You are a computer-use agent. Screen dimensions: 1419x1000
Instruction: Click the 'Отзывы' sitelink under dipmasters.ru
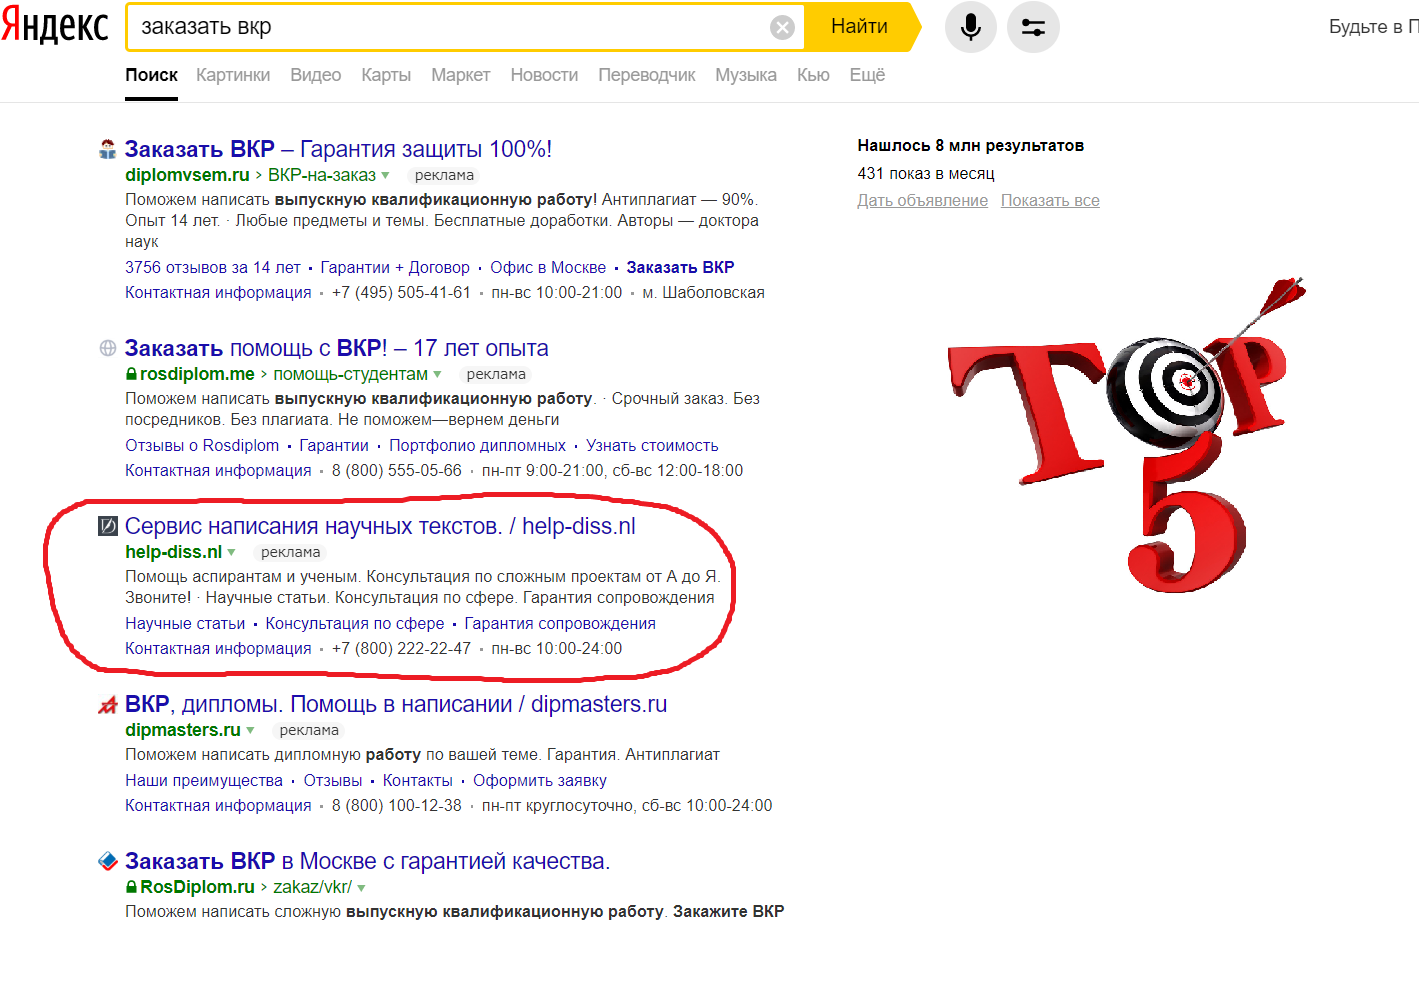(x=333, y=781)
